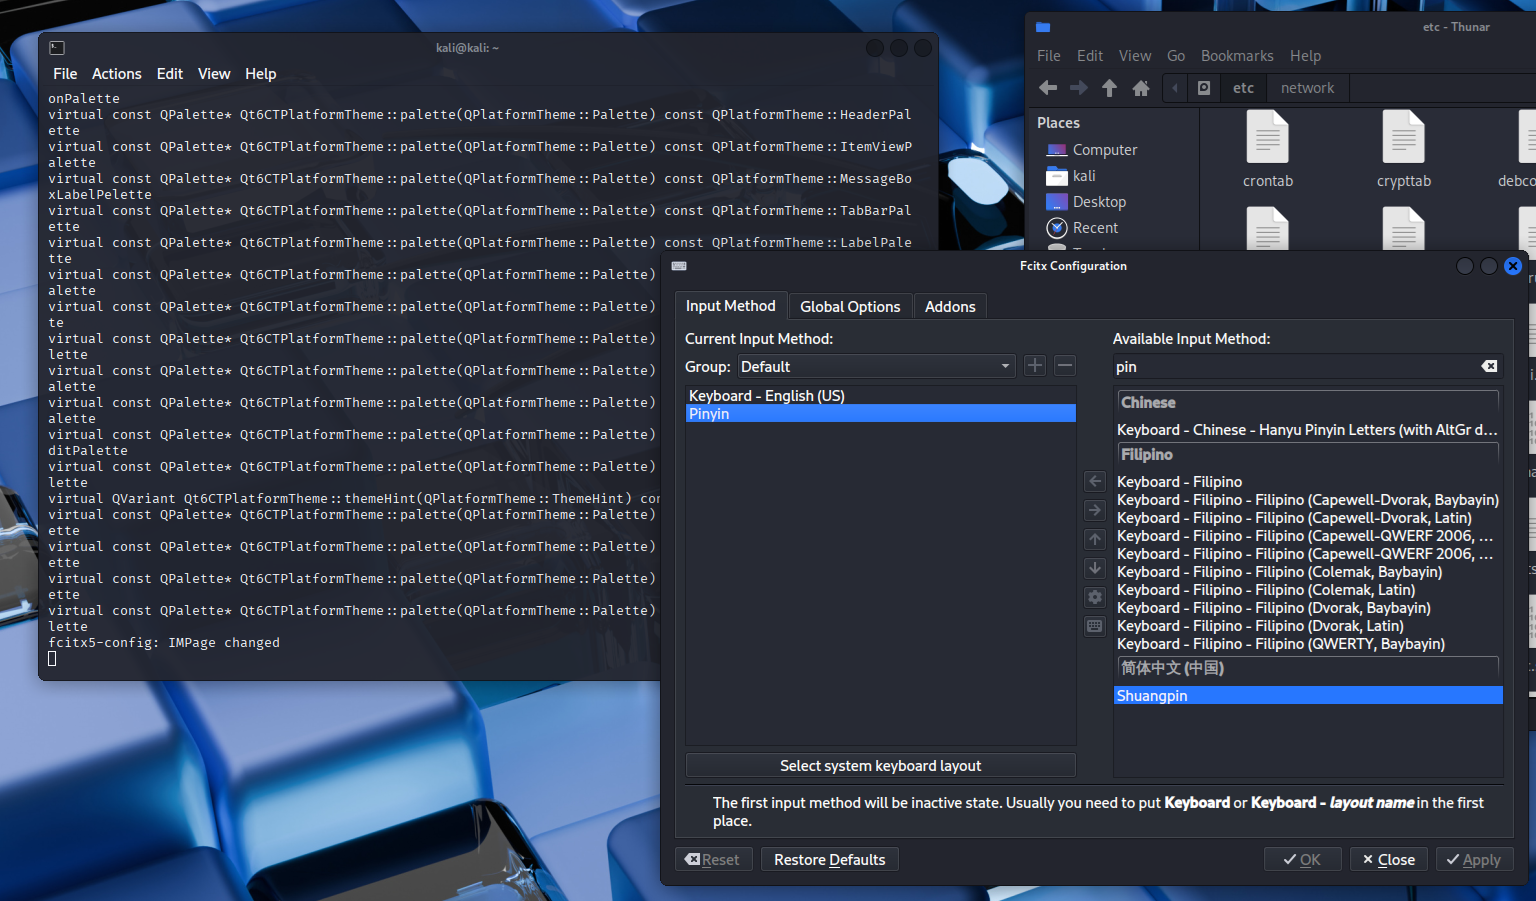Open configure gear for selected input method

[1095, 598]
